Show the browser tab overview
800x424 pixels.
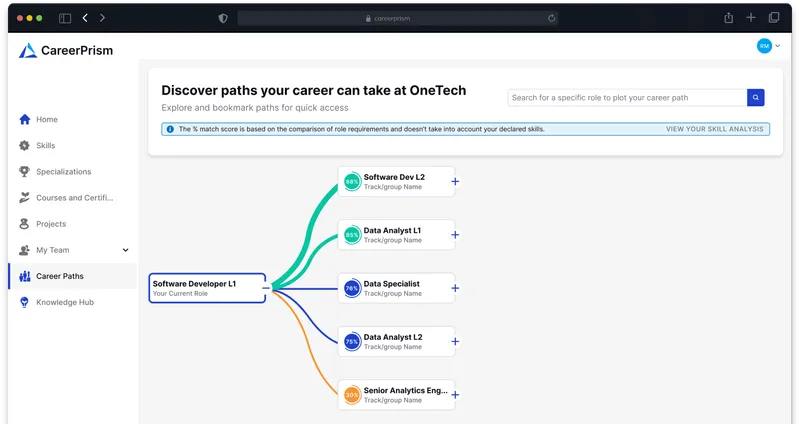tap(773, 18)
